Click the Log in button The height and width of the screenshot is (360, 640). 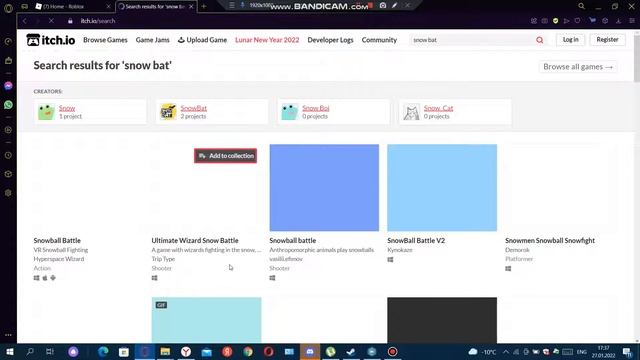point(571,40)
